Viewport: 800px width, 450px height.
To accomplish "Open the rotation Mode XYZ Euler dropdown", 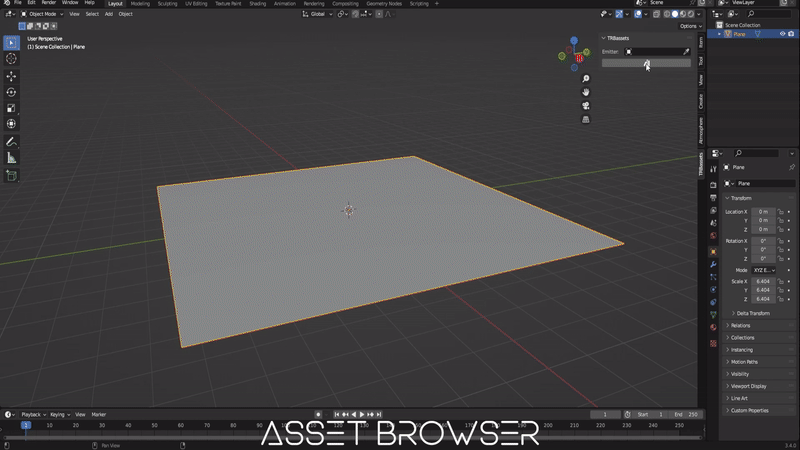I will point(764,270).
